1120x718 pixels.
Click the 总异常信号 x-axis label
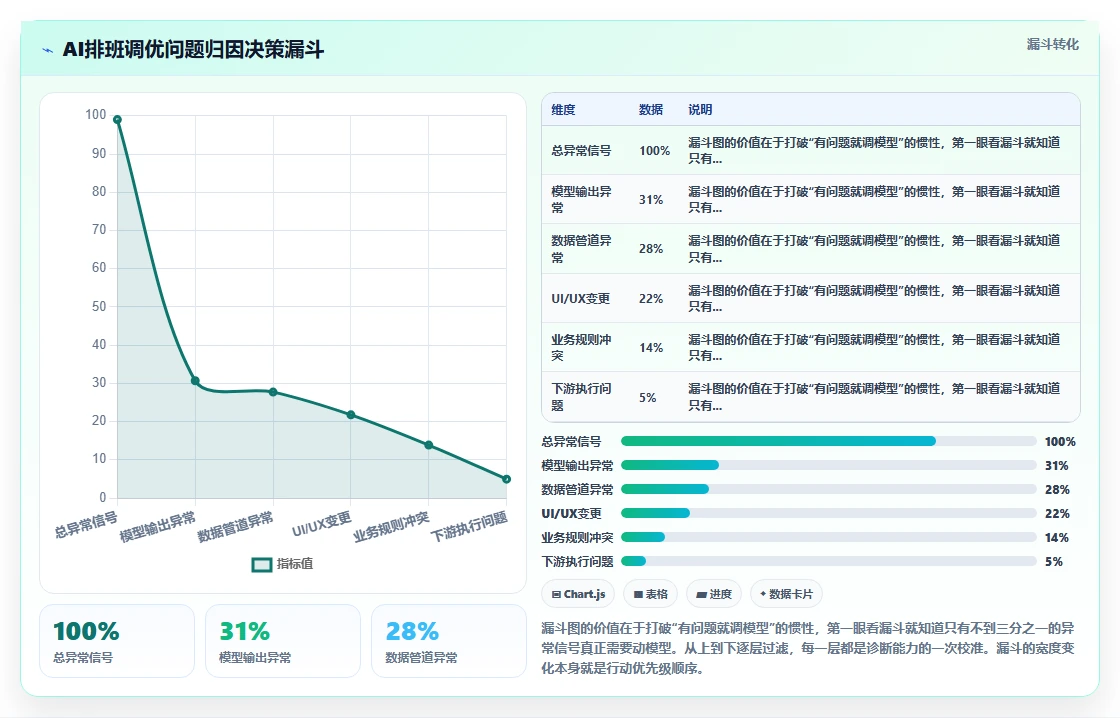(x=86, y=524)
